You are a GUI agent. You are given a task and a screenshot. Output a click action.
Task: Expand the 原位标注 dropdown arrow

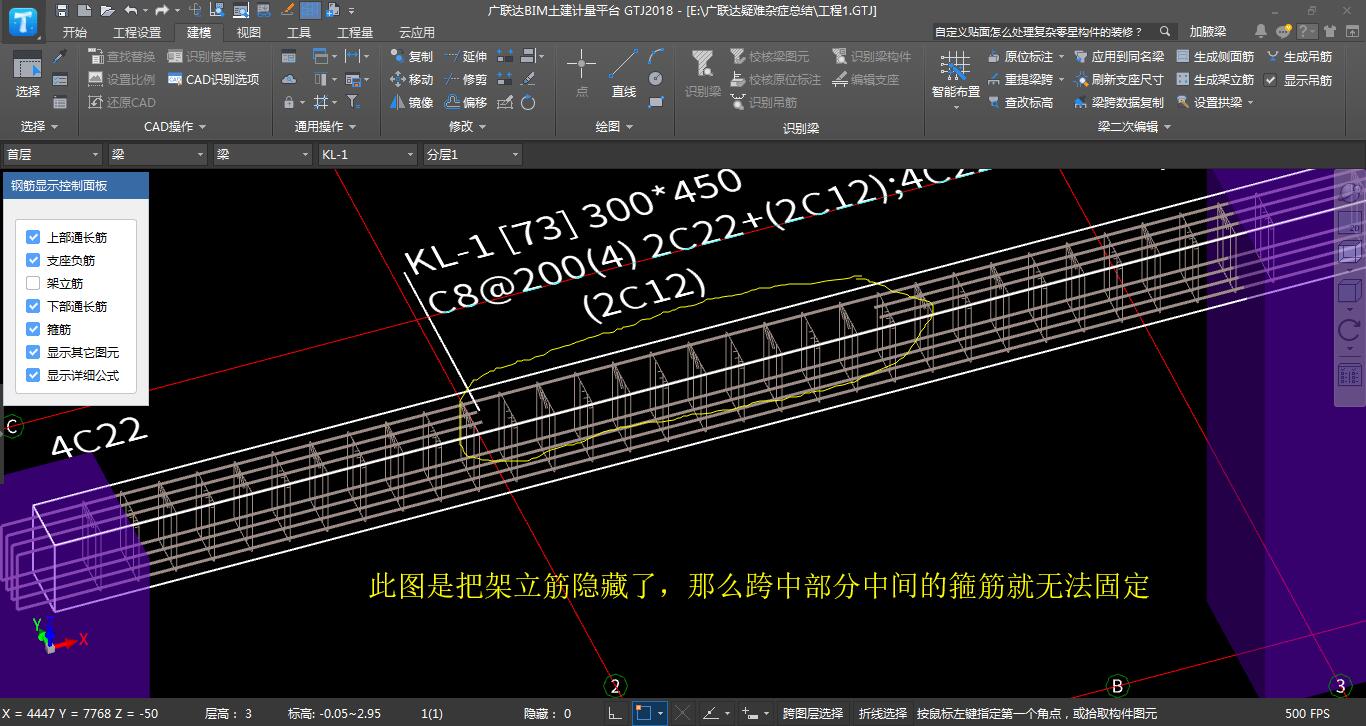pyautogui.click(x=1061, y=57)
